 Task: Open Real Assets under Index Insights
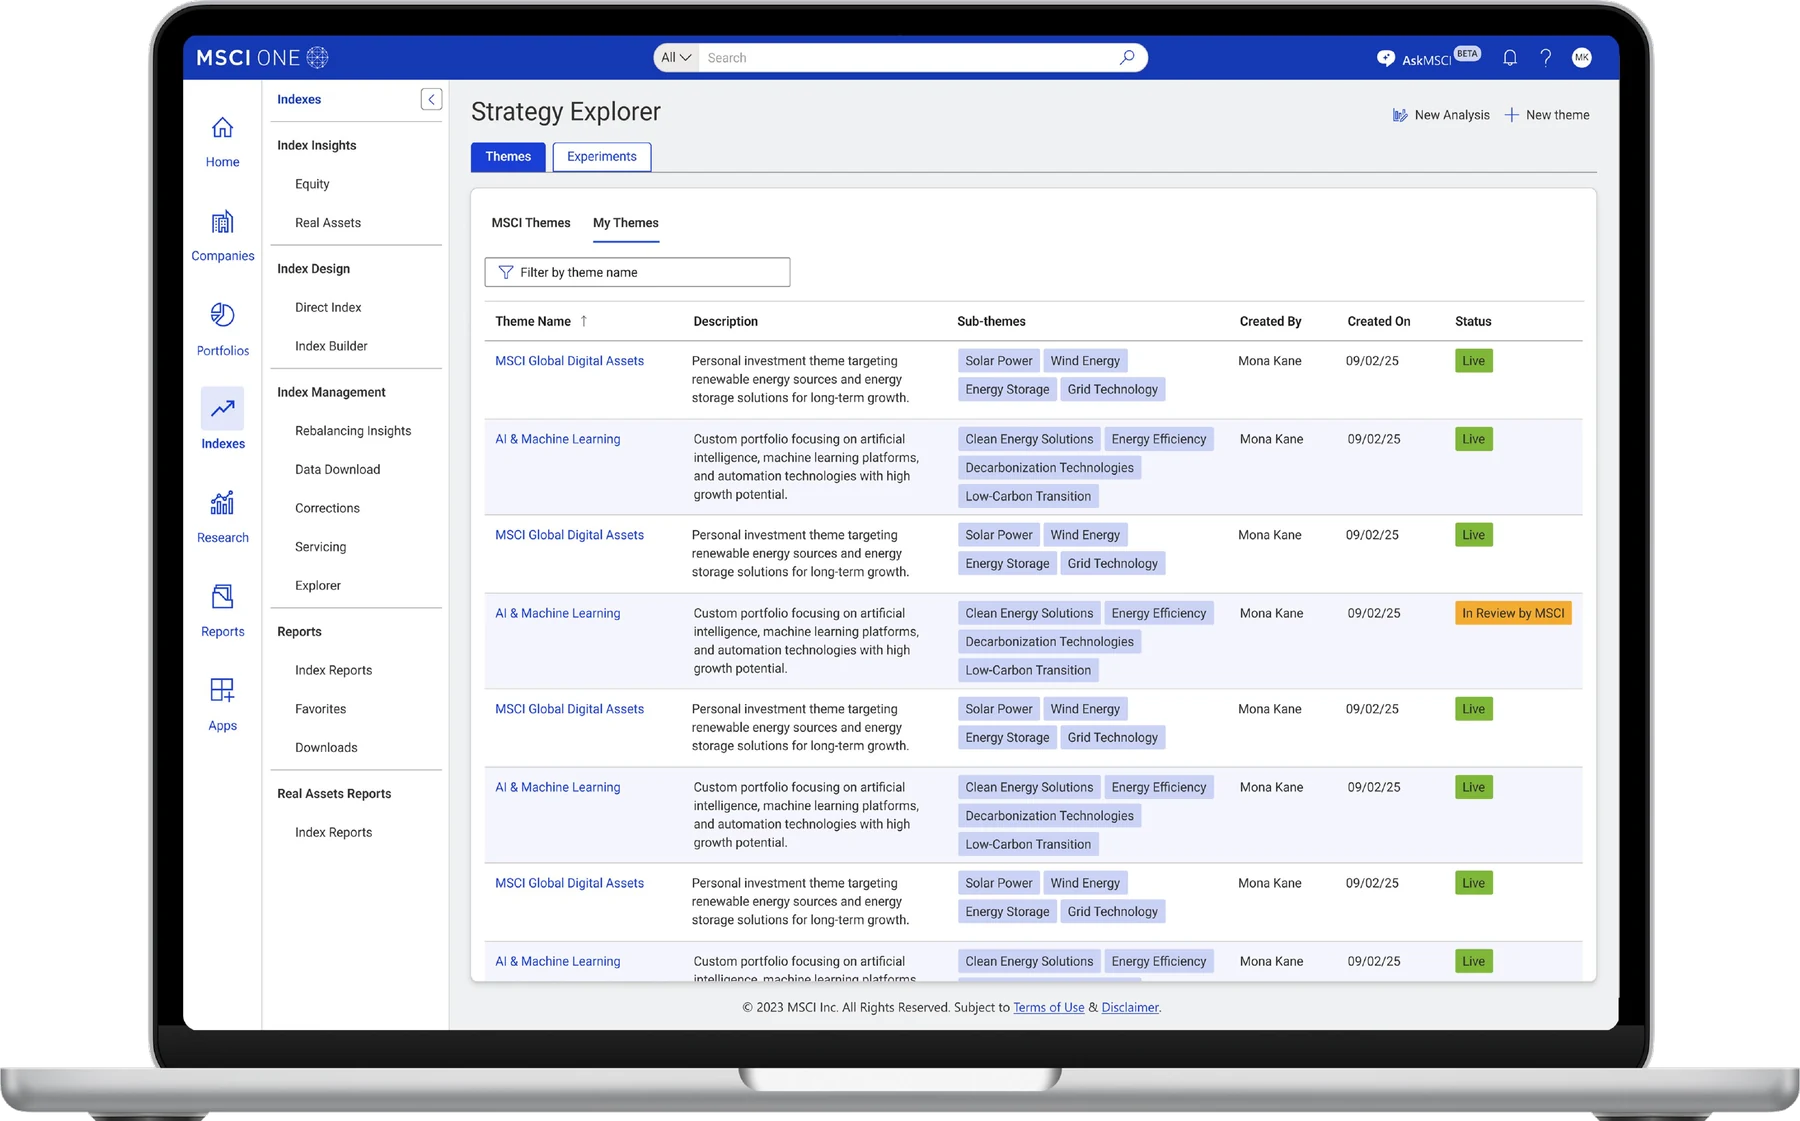[328, 223]
